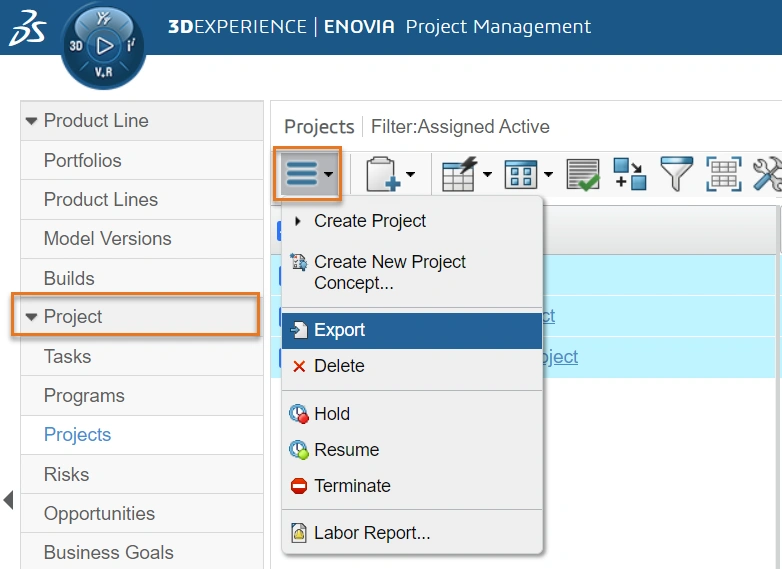Open Portfolios in the sidebar
This screenshot has width=782, height=569.
point(82,160)
